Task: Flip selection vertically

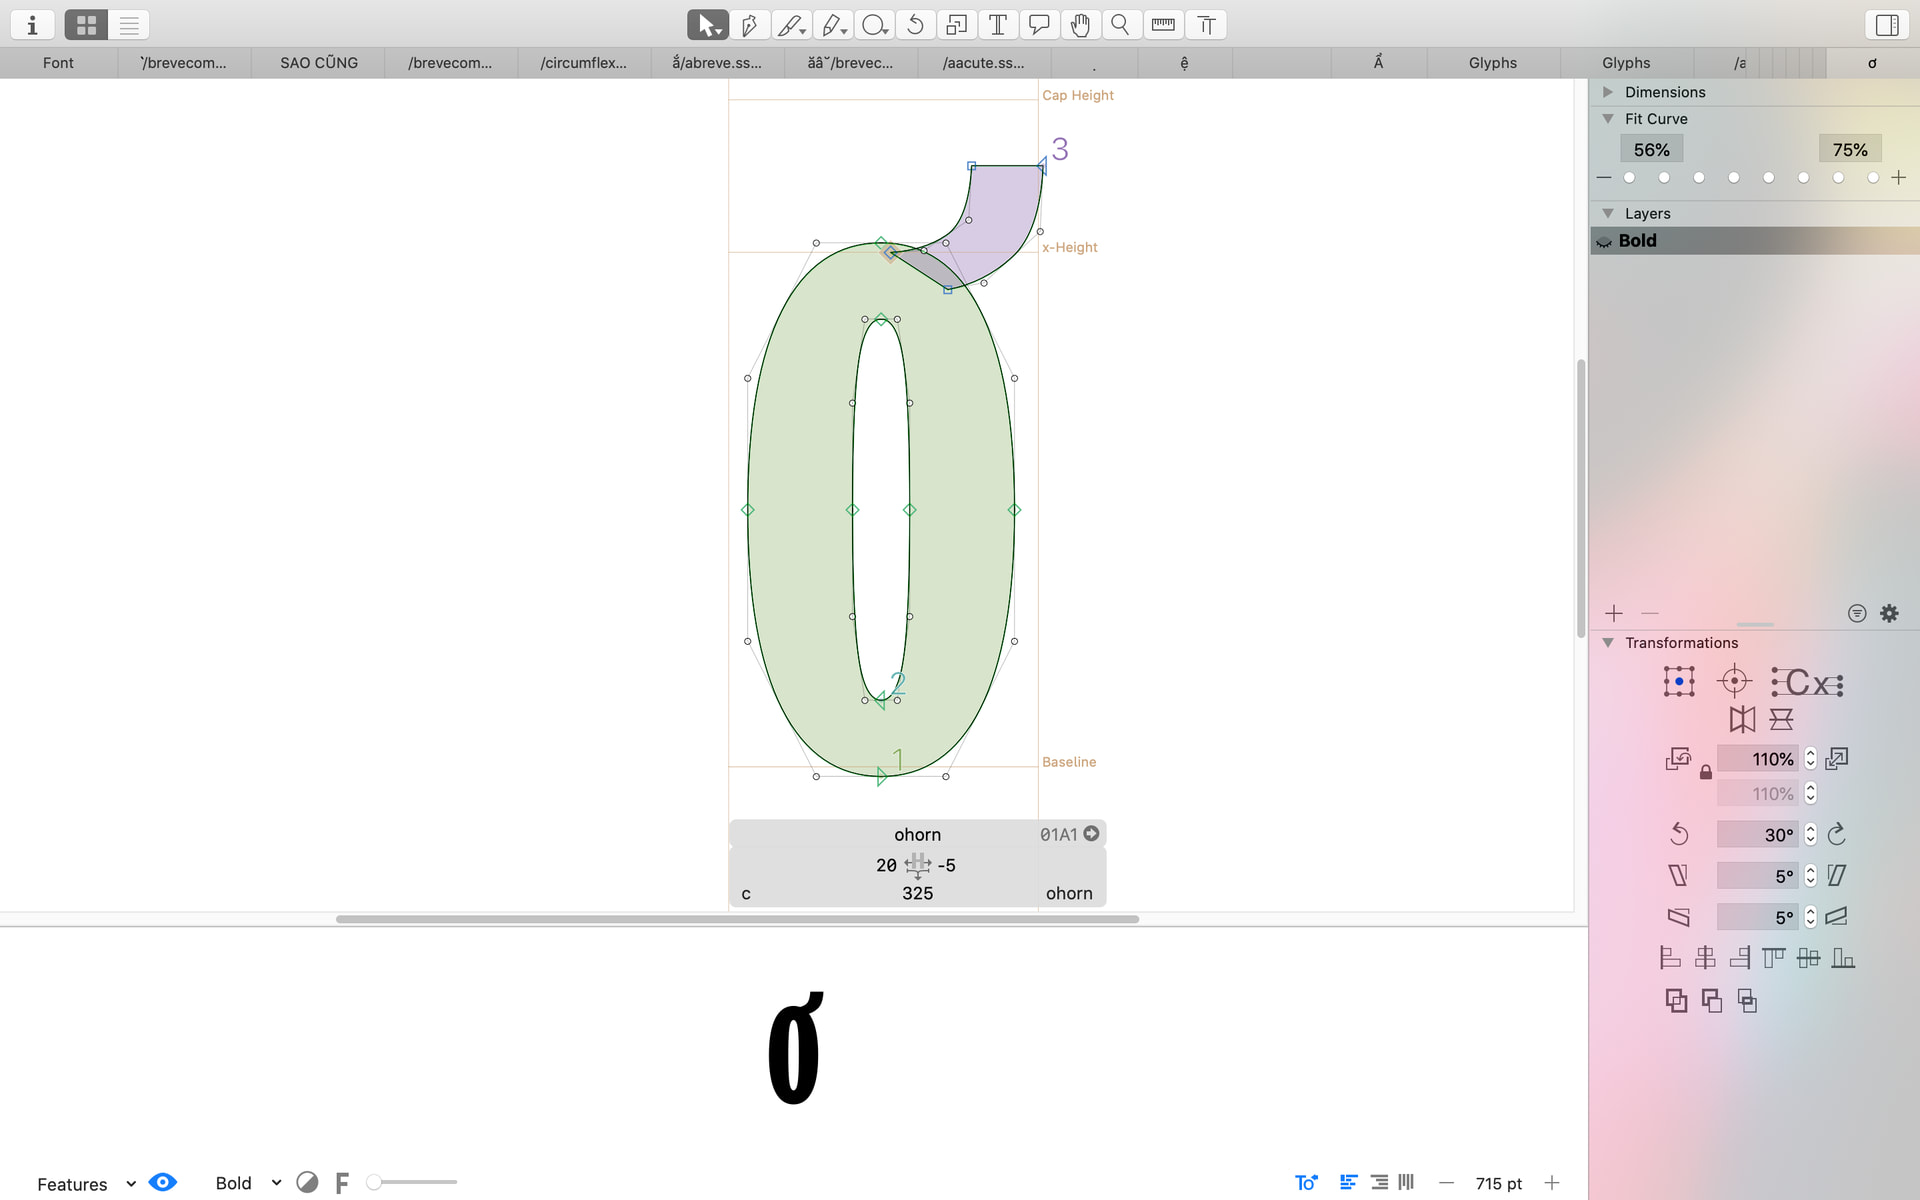Action: 1781,720
